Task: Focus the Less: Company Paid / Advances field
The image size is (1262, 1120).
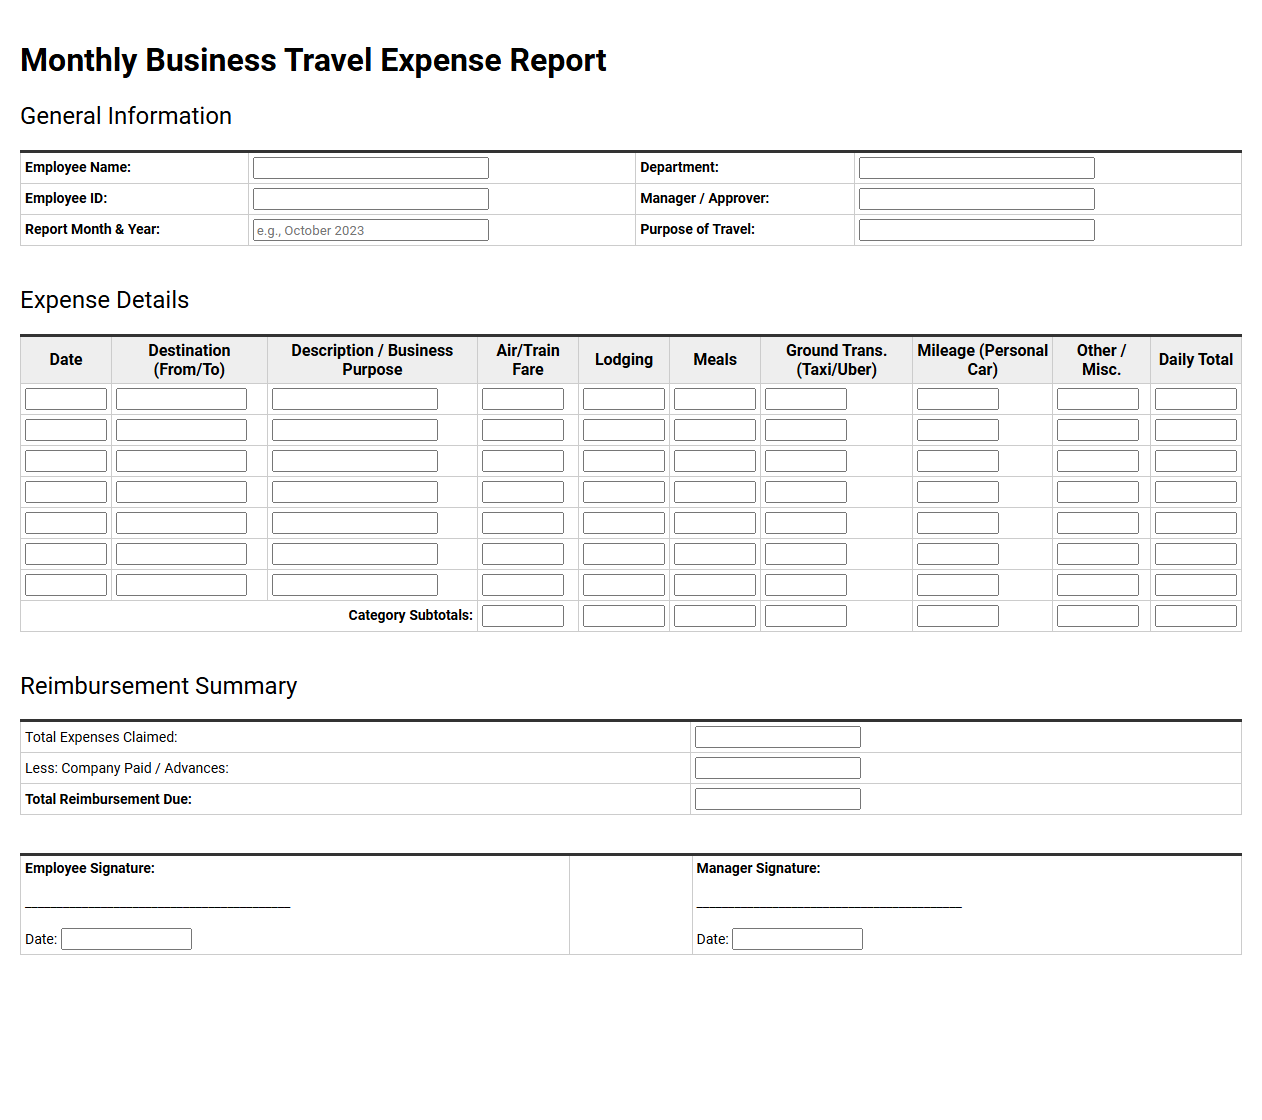Action: pos(778,768)
